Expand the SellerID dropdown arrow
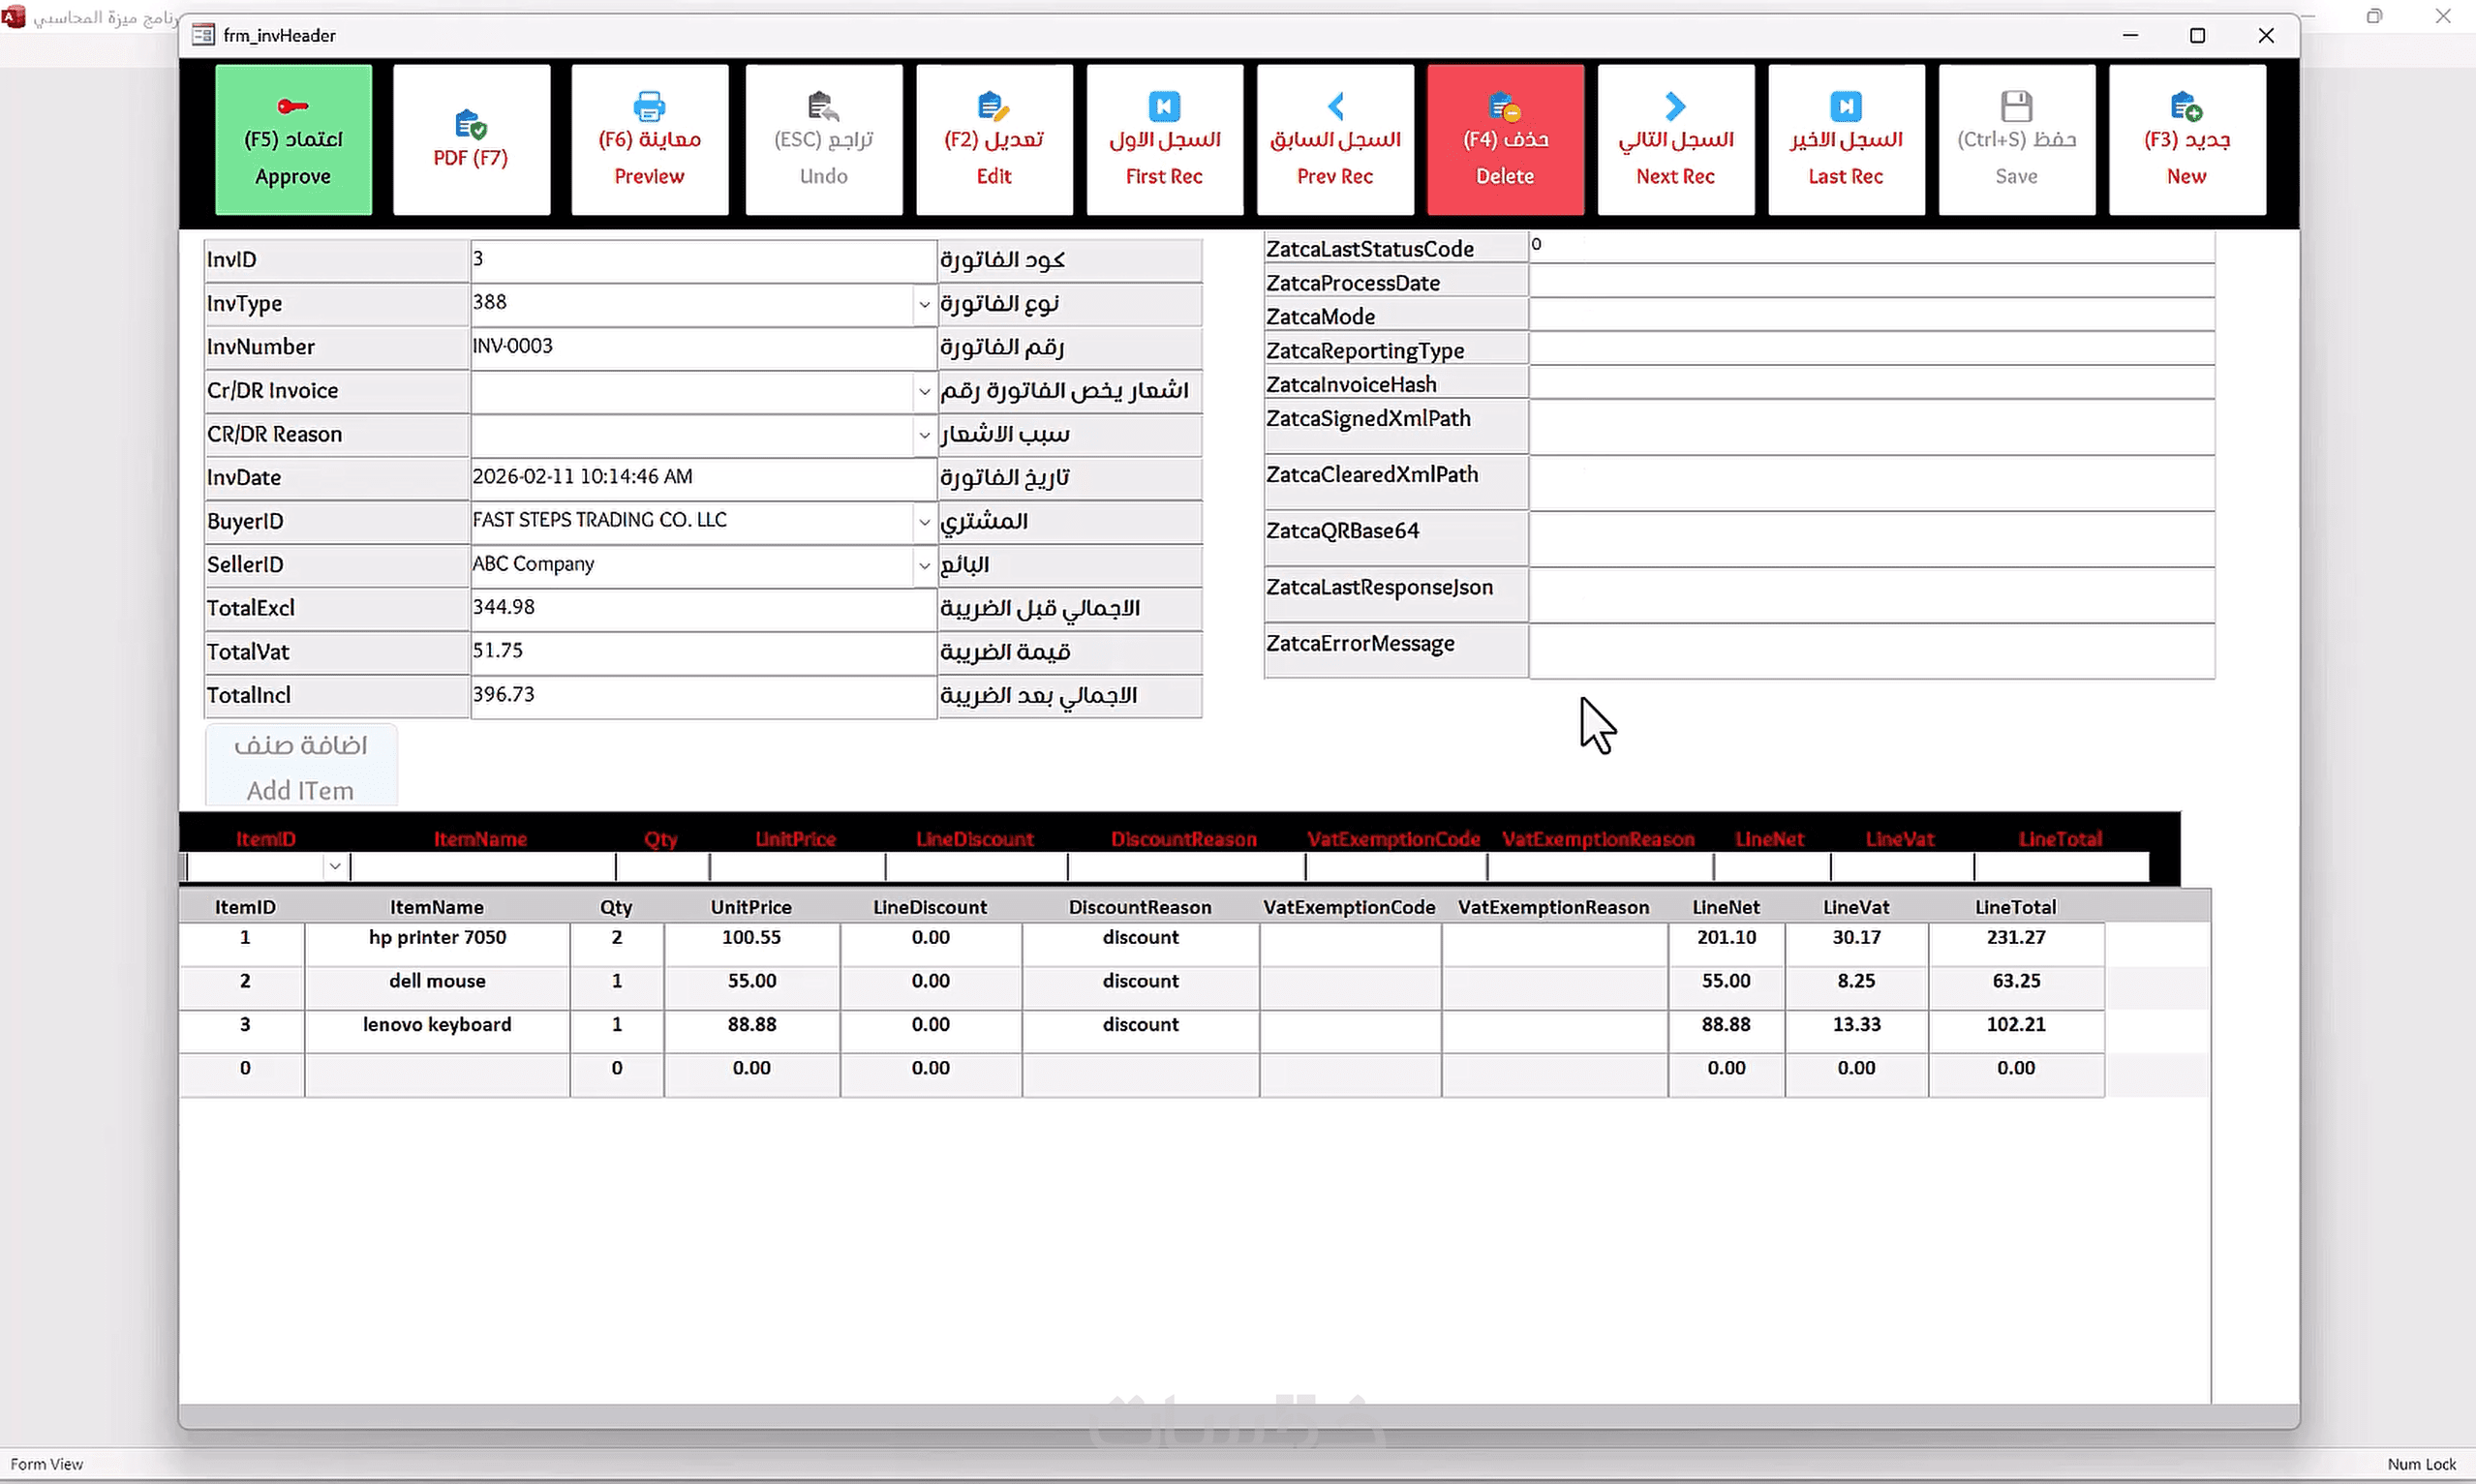Screen dimensions: 2476x1484 924,565
